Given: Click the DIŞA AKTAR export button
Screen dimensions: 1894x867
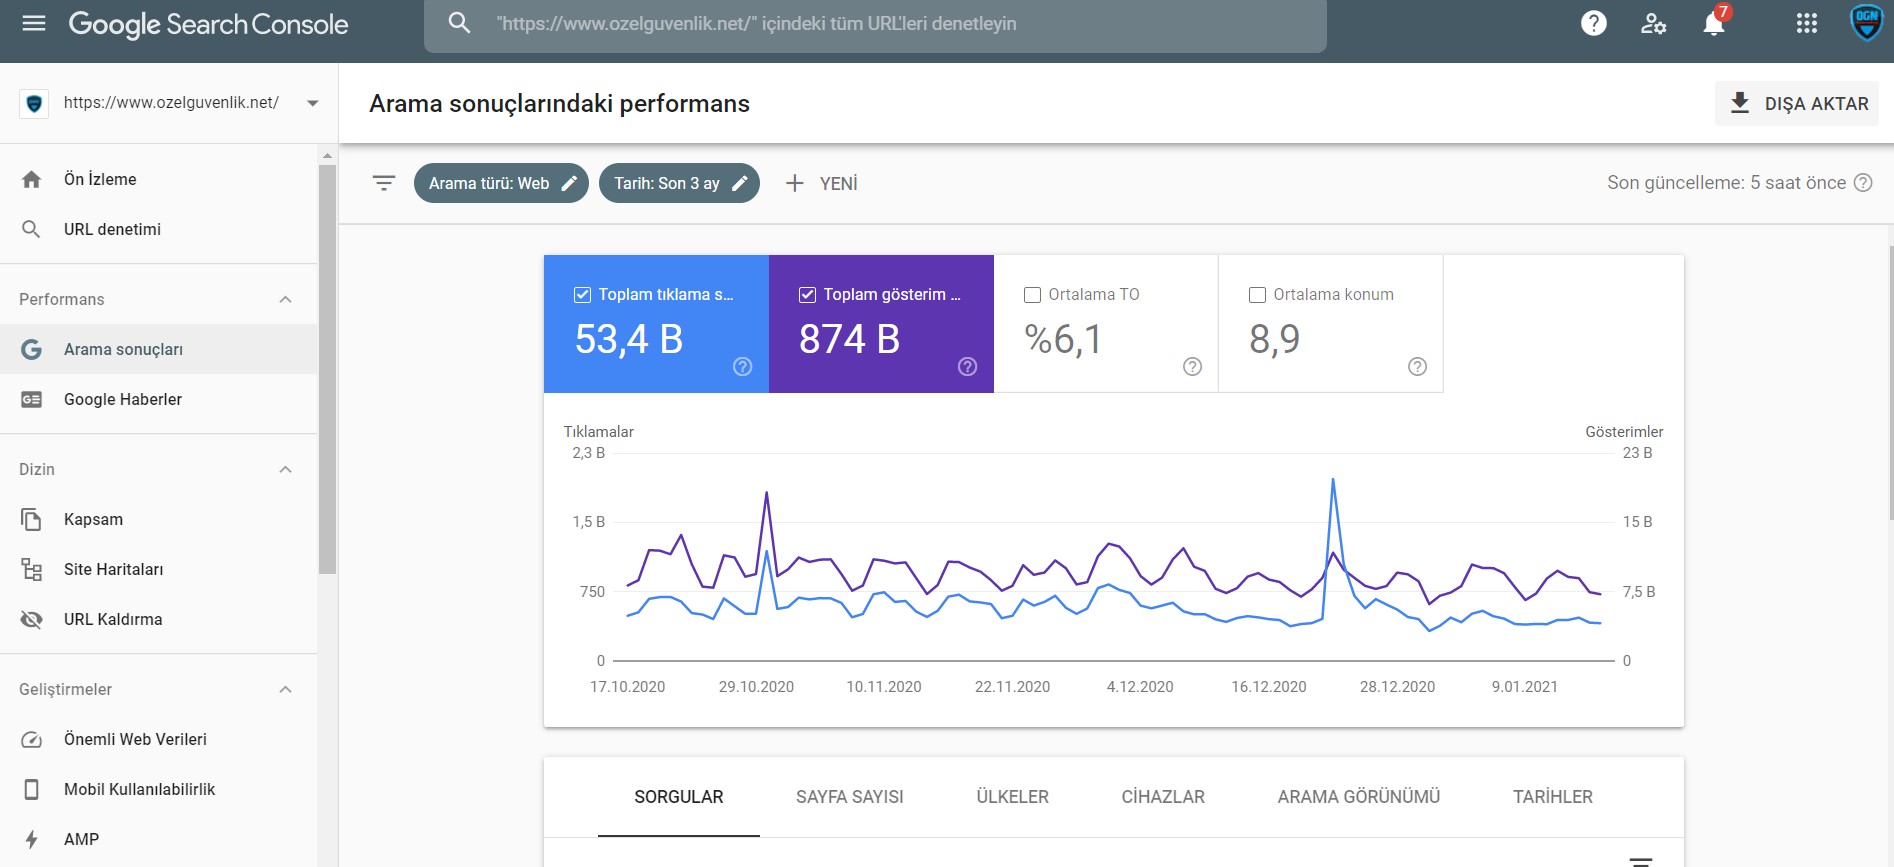Looking at the screenshot, I should [x=1797, y=103].
